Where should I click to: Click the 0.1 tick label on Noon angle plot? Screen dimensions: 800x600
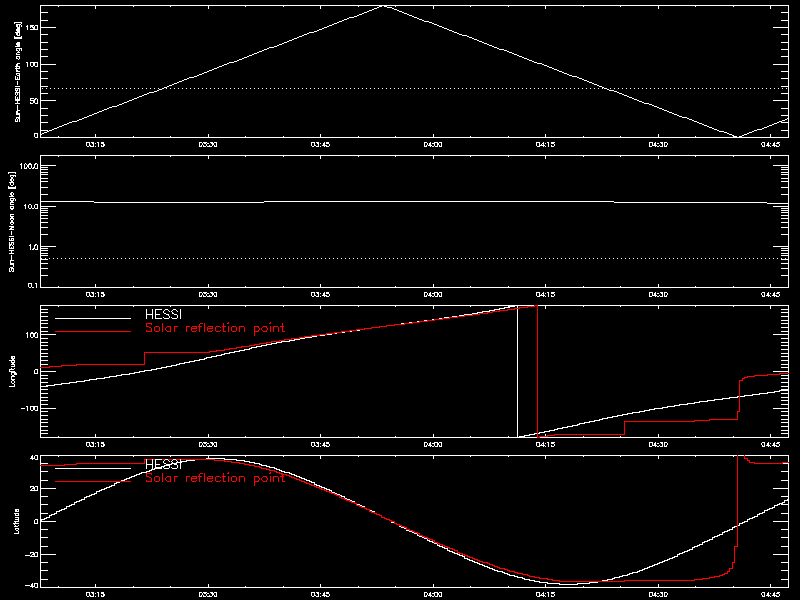(33, 286)
